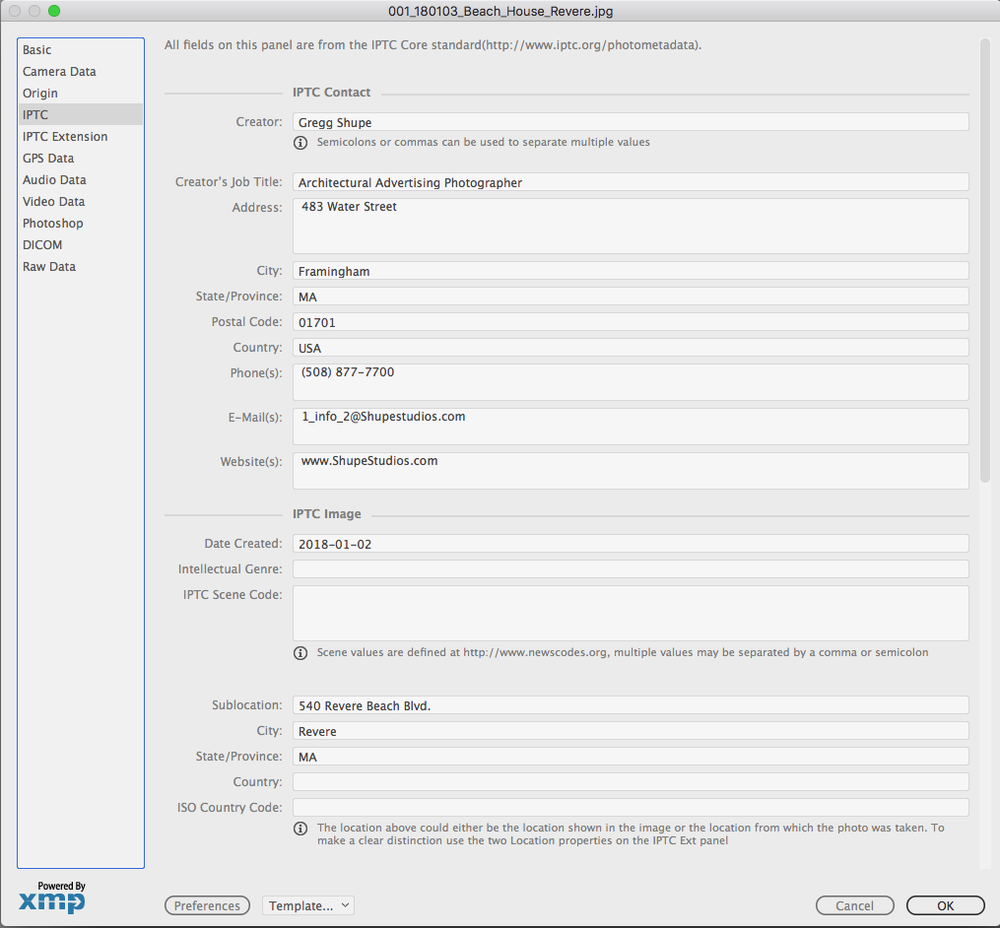Click the empty Intellectual Genre field
The height and width of the screenshot is (928, 1000).
click(630, 568)
